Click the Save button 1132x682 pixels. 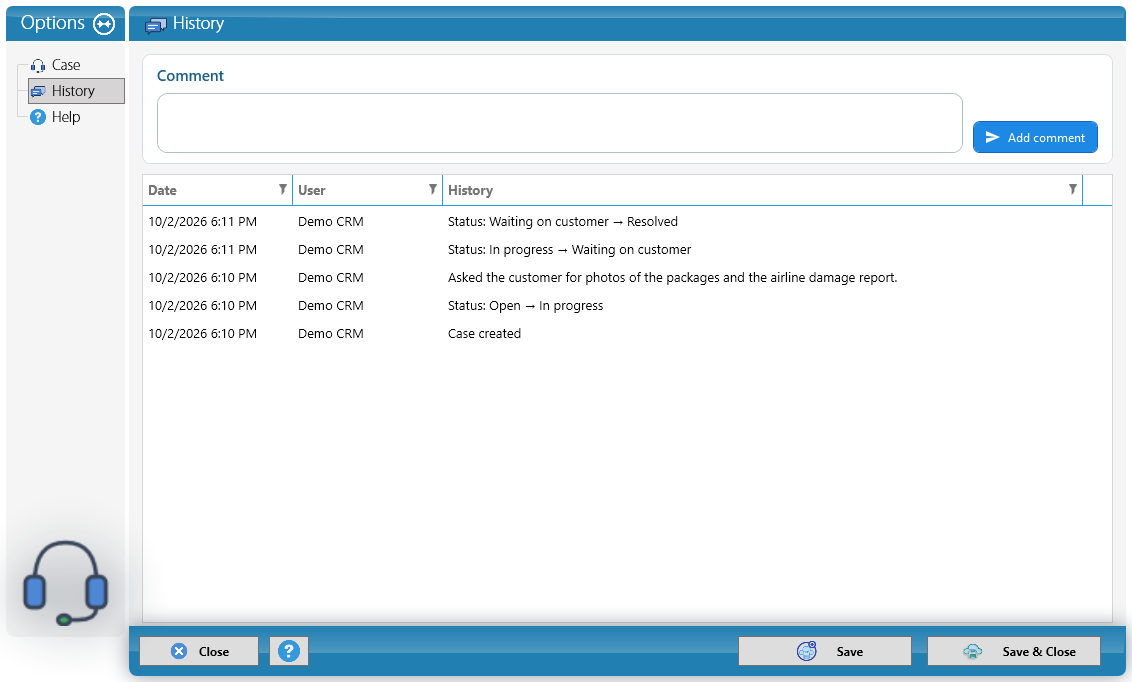pyautogui.click(x=824, y=651)
